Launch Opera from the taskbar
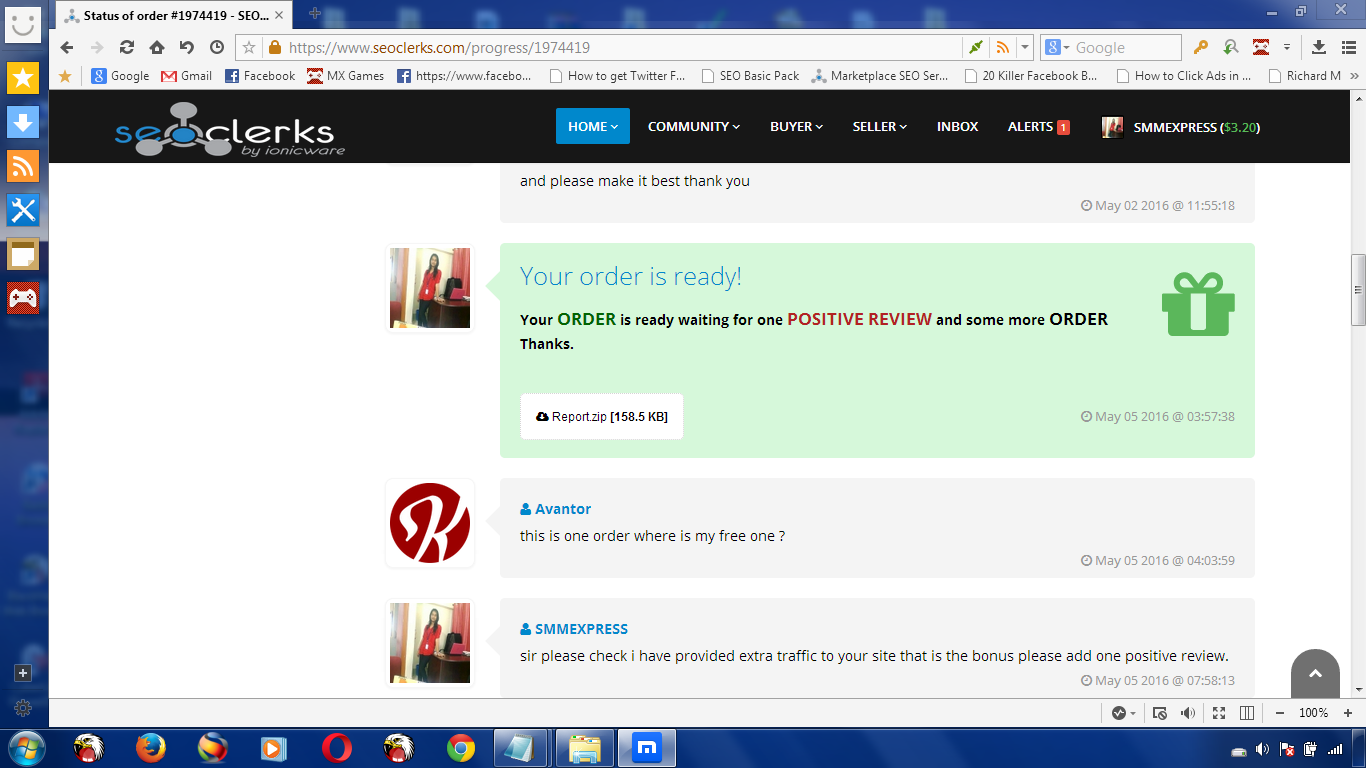Viewport: 1366px width, 768px height. coord(337,748)
